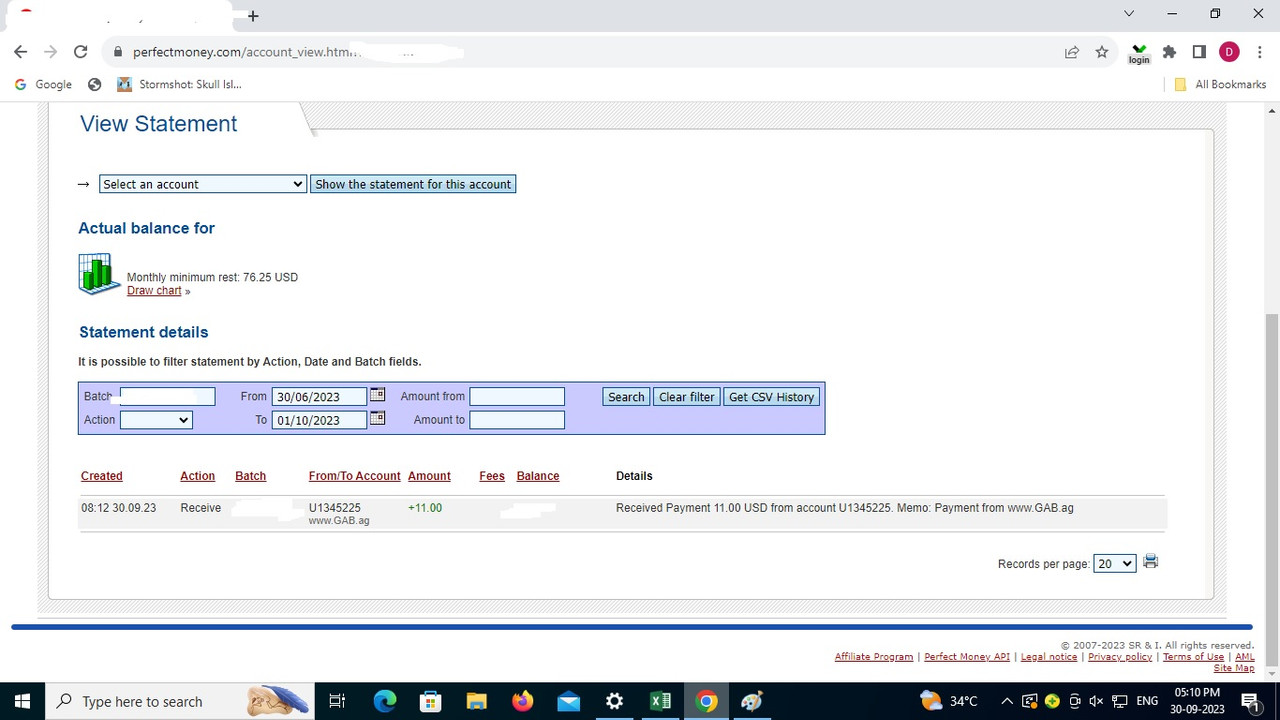
Task: Sort statement by Amount column
Action: [429, 476]
